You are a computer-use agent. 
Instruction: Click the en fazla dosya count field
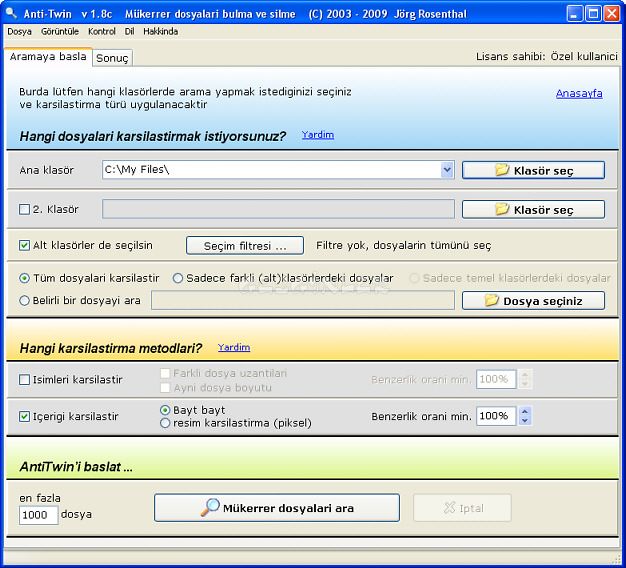coord(38,515)
